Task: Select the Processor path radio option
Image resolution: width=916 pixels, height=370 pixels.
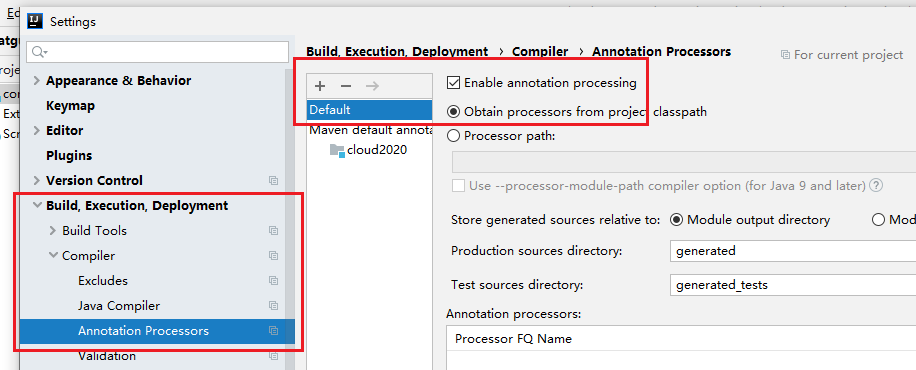Action: (453, 136)
